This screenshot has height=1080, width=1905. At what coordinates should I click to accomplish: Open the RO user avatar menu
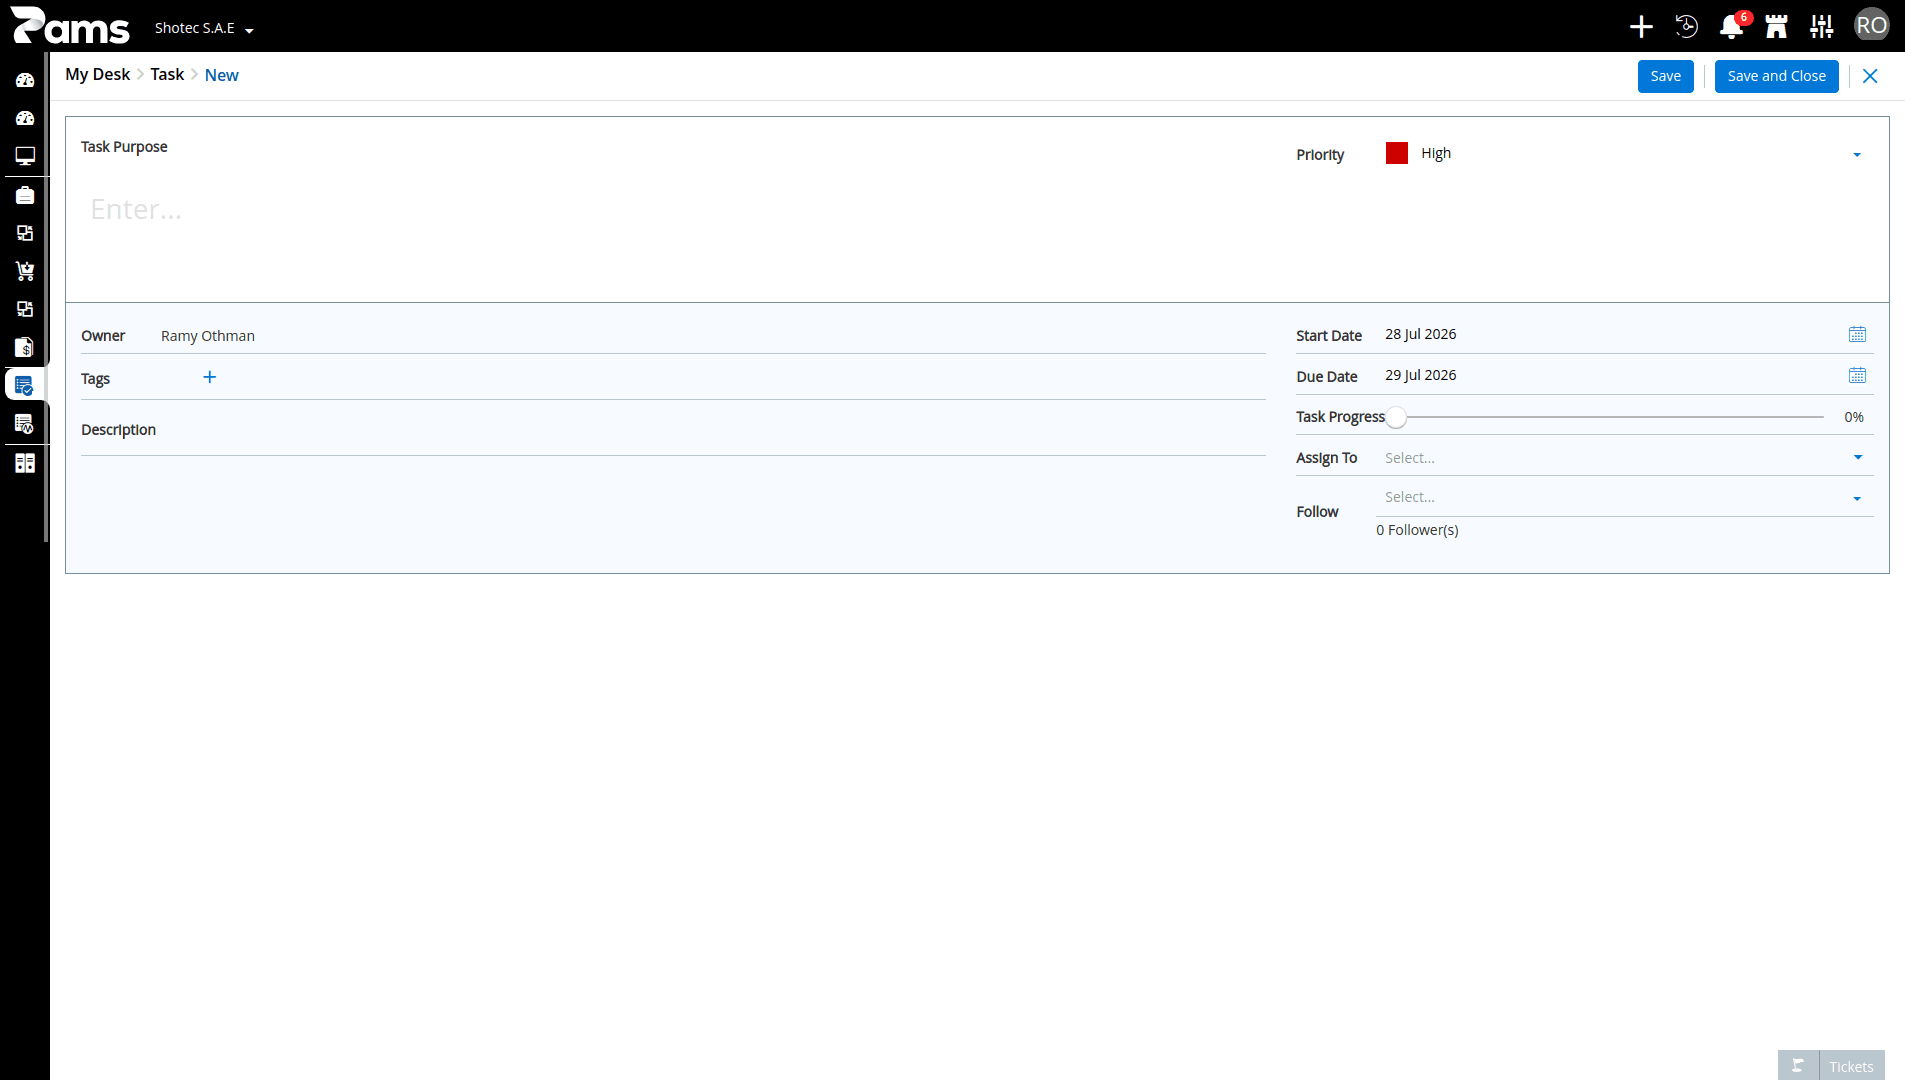tap(1871, 26)
